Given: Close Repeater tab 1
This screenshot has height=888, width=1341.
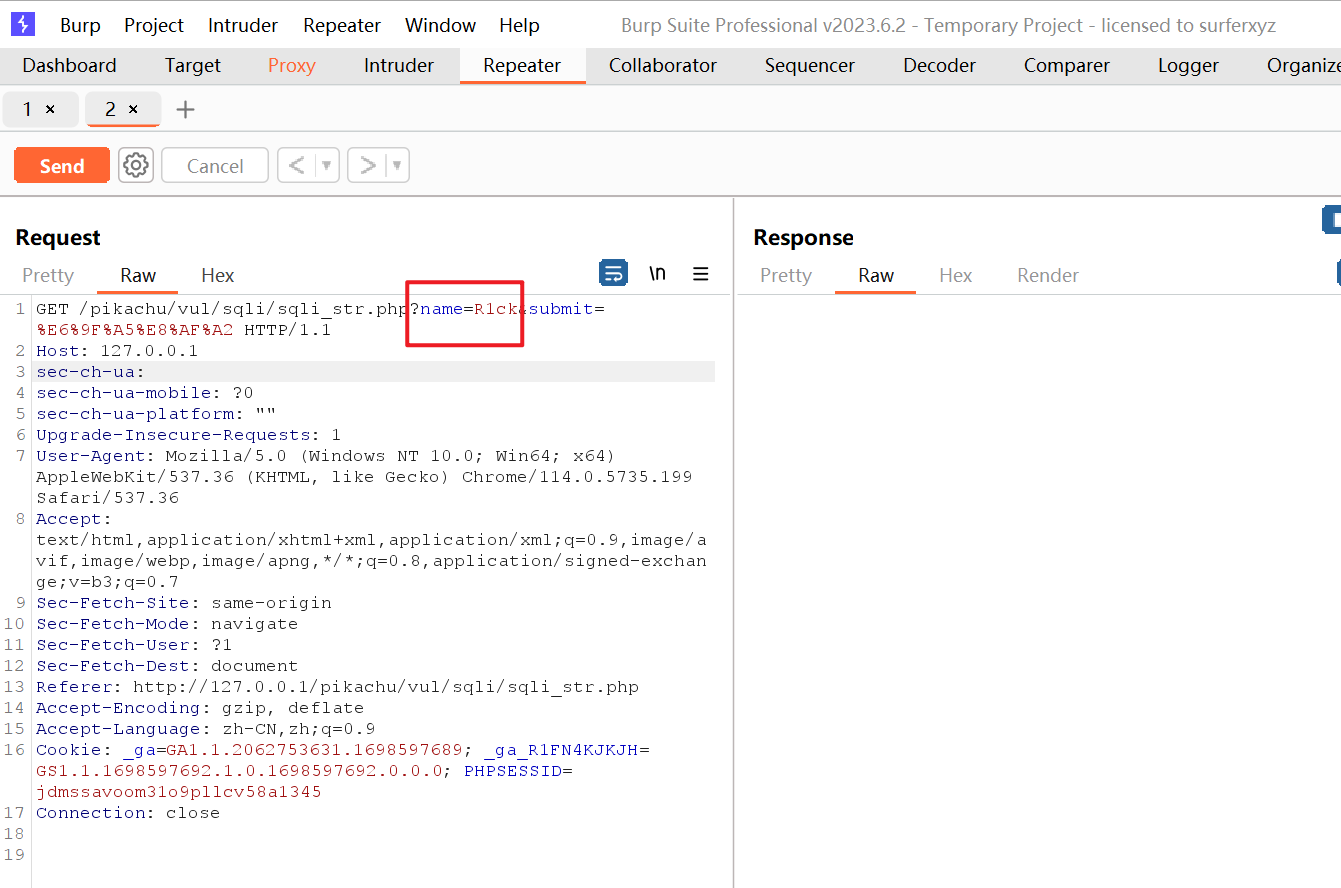Looking at the screenshot, I should coord(51,109).
